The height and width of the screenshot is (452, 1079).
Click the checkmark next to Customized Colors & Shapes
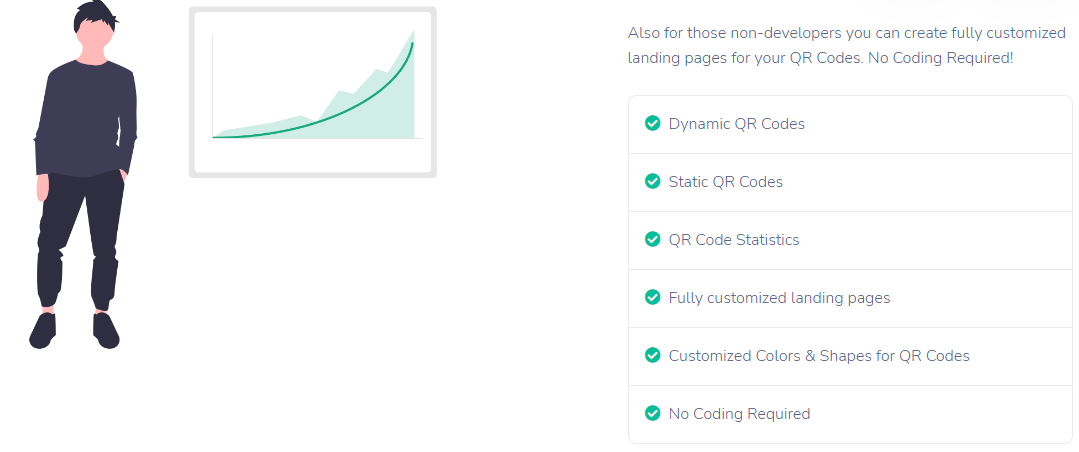pos(652,356)
